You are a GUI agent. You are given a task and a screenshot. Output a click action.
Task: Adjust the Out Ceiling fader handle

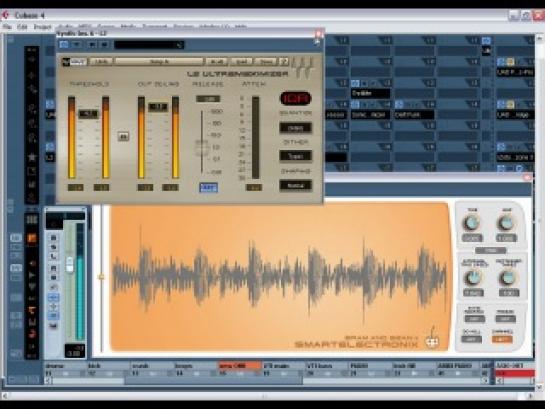click(158, 107)
